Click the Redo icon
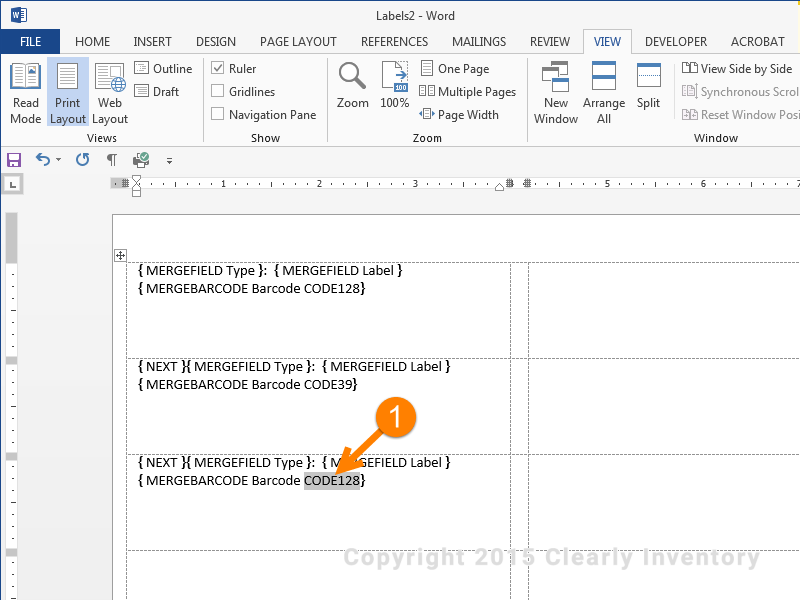The height and width of the screenshot is (600, 800). point(82,160)
